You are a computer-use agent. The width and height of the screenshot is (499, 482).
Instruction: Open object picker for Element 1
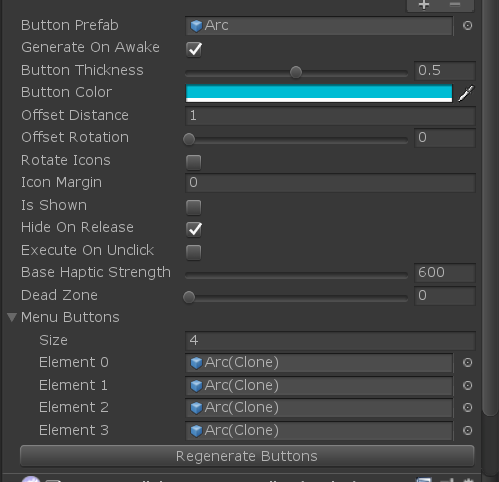tap(467, 385)
